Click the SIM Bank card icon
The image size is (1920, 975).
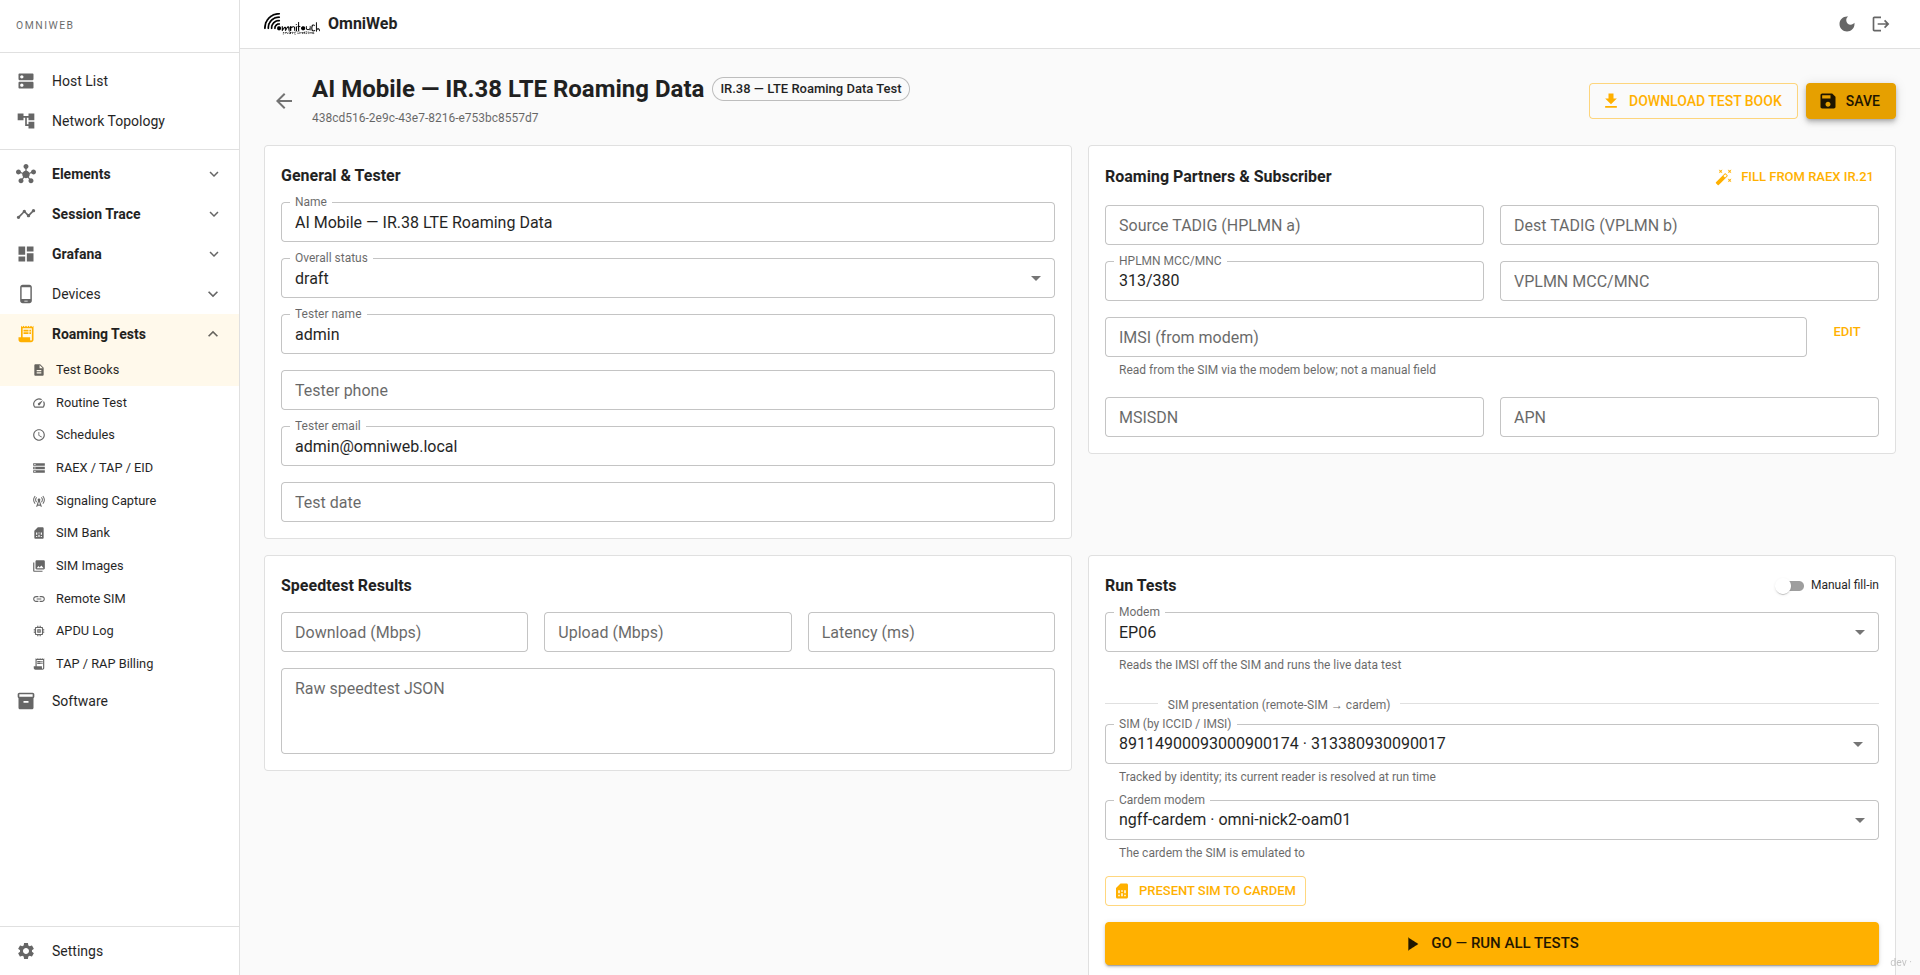coord(39,533)
